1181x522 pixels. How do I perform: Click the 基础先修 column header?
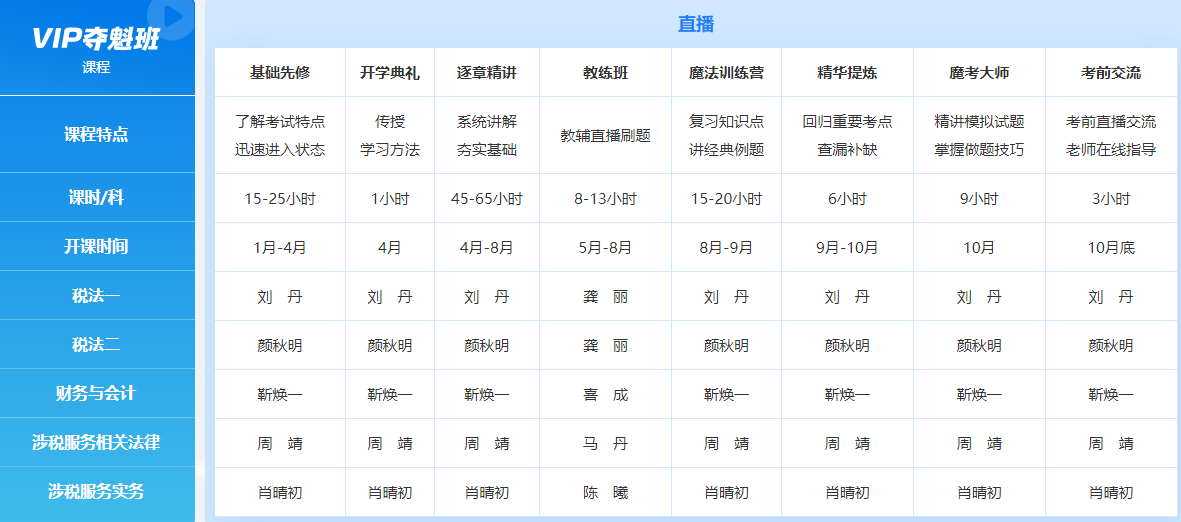click(280, 73)
